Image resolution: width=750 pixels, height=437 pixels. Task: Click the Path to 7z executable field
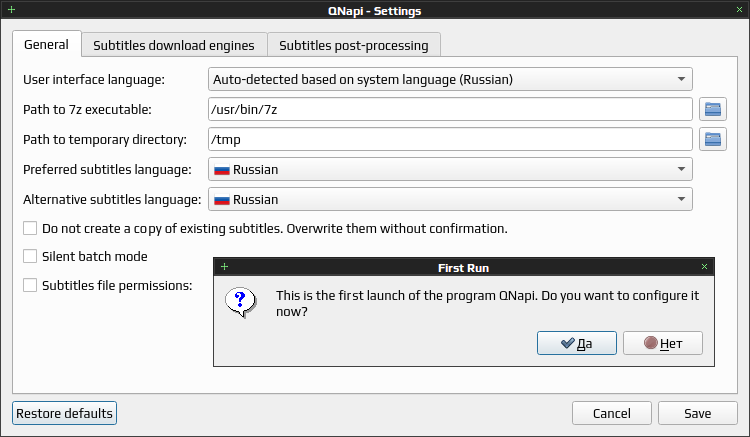[x=450, y=109]
